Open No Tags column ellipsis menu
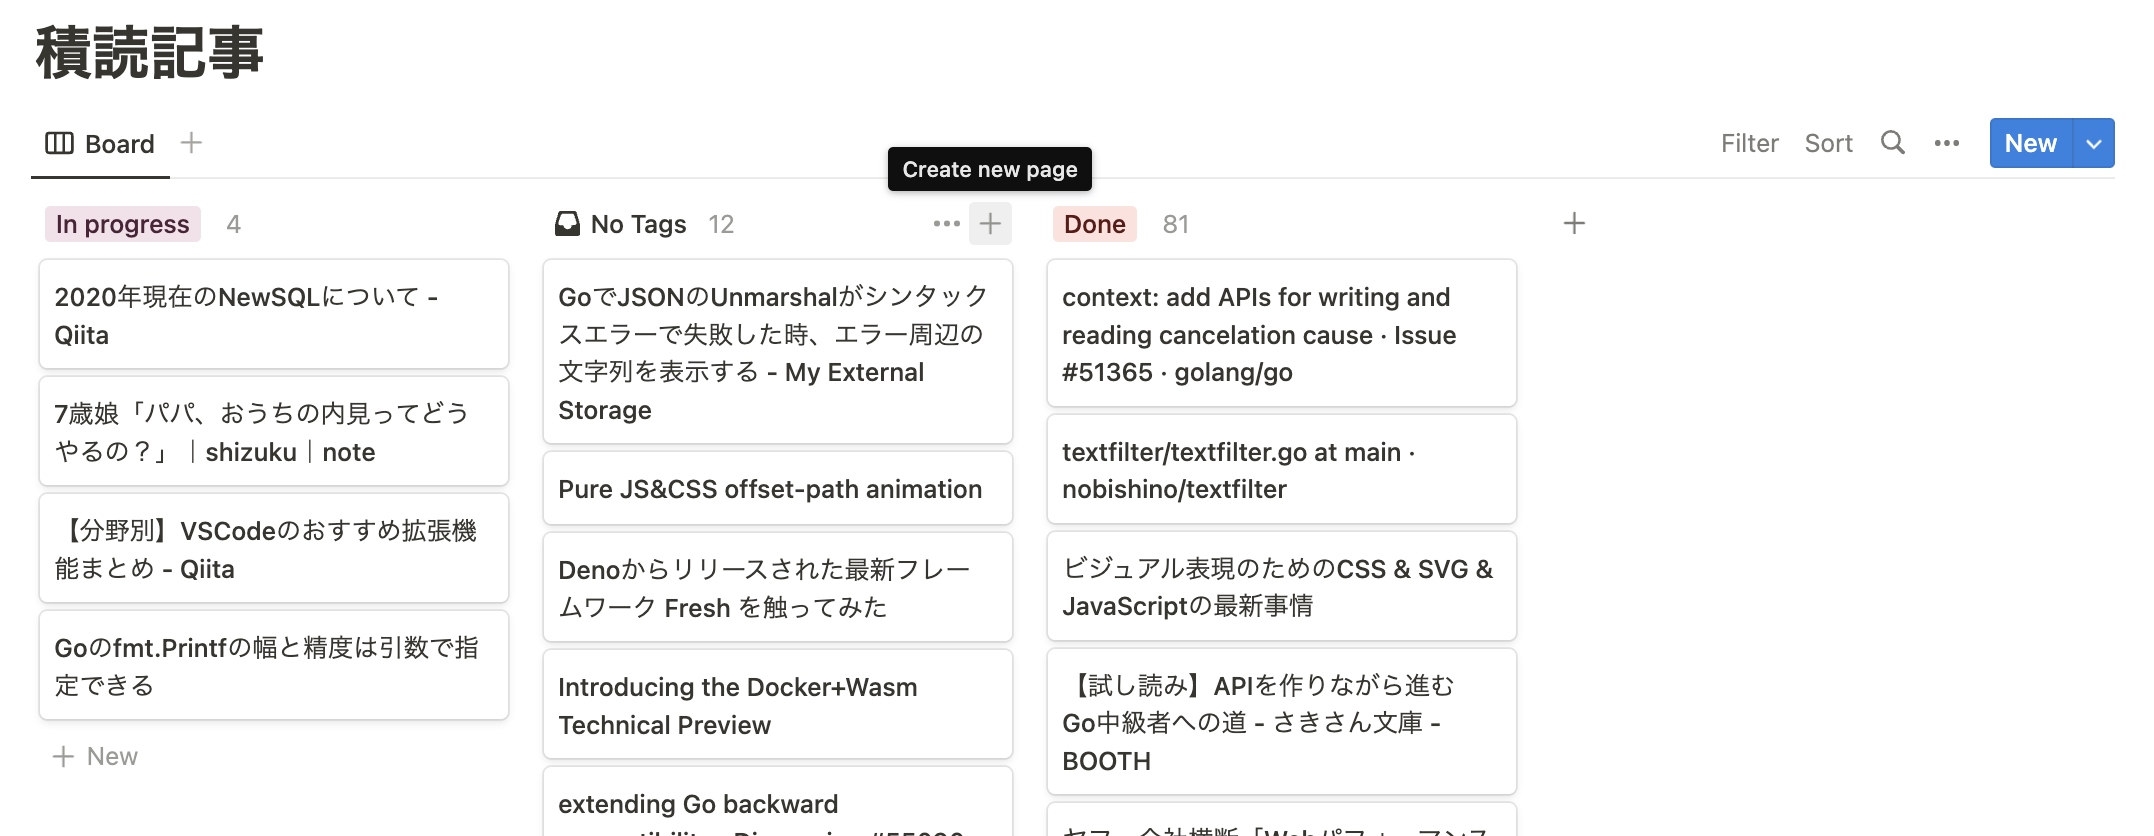The image size is (2154, 836). coord(946,223)
